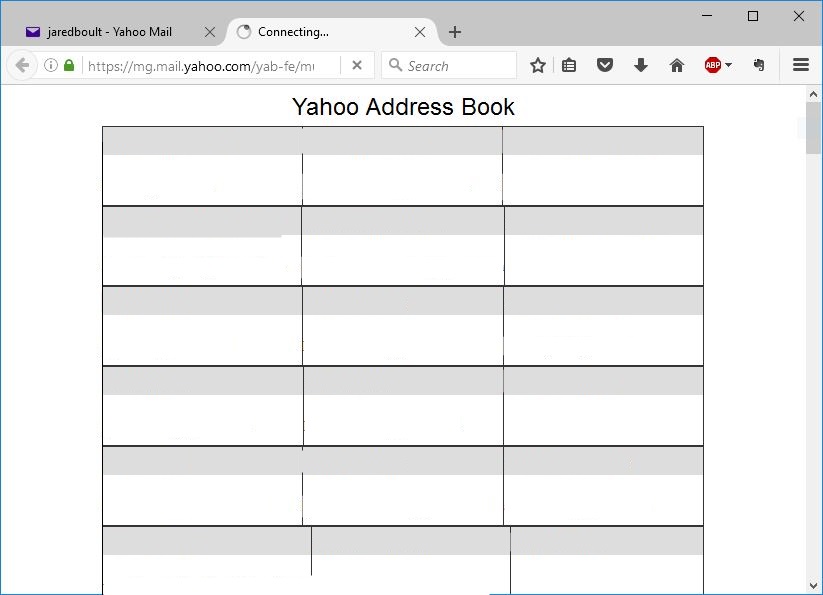The width and height of the screenshot is (823, 595).
Task: Select the Connecting... tab
Action: click(x=332, y=32)
